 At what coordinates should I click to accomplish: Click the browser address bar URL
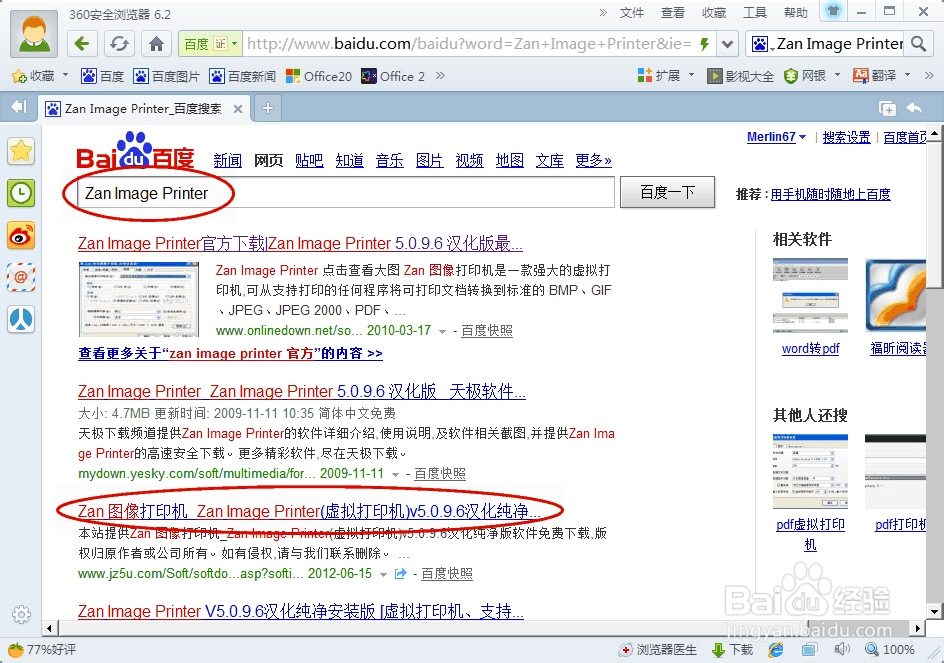(x=469, y=43)
